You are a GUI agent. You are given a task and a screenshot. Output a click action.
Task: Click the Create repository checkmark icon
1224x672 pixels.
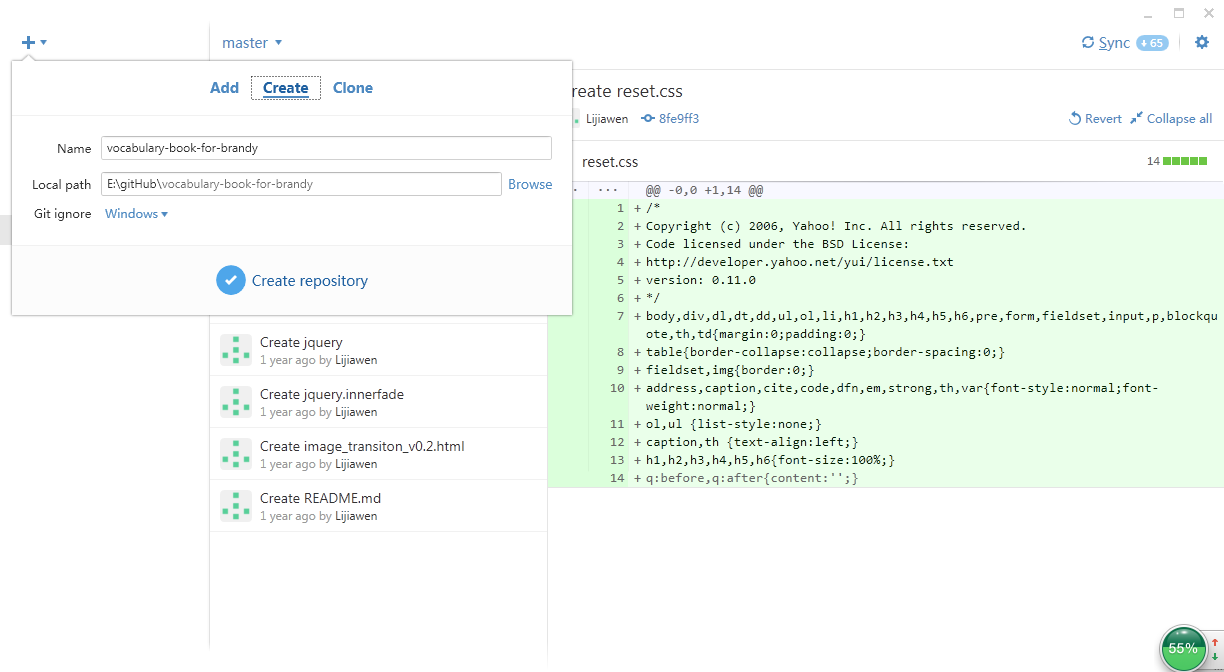231,280
